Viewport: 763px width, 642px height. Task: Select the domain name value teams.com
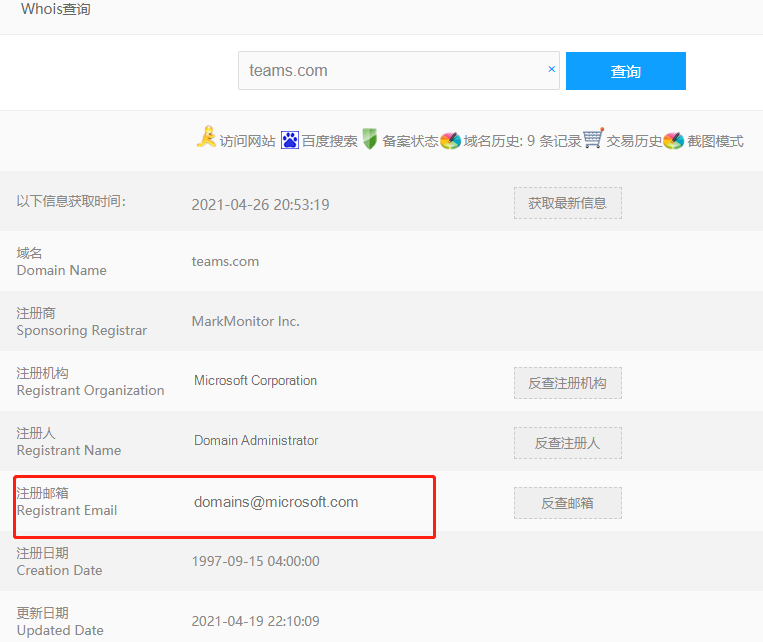click(x=225, y=261)
